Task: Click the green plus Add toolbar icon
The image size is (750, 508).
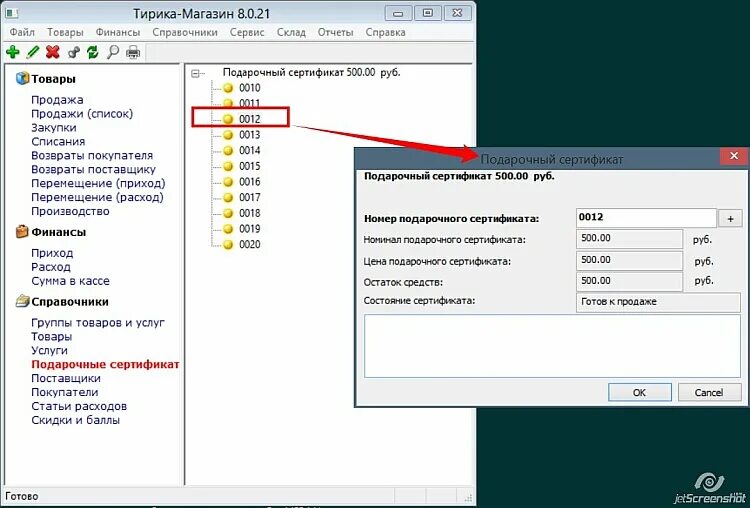Action: pos(13,52)
